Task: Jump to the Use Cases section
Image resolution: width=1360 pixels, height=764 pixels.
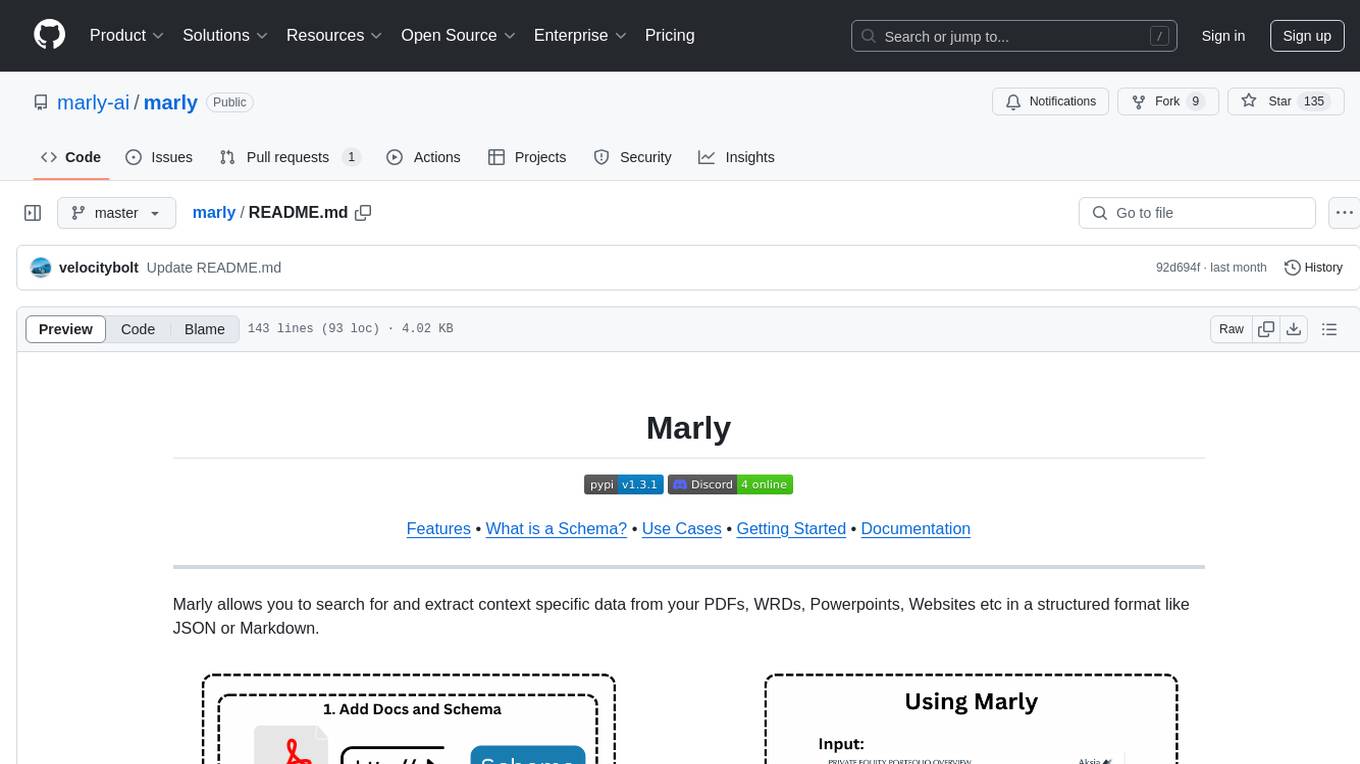Action: click(x=681, y=528)
